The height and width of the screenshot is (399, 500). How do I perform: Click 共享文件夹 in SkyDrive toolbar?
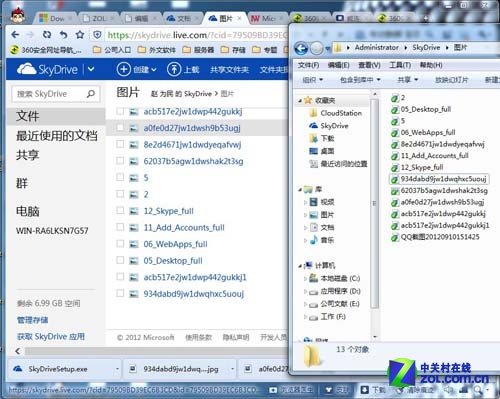[229, 70]
